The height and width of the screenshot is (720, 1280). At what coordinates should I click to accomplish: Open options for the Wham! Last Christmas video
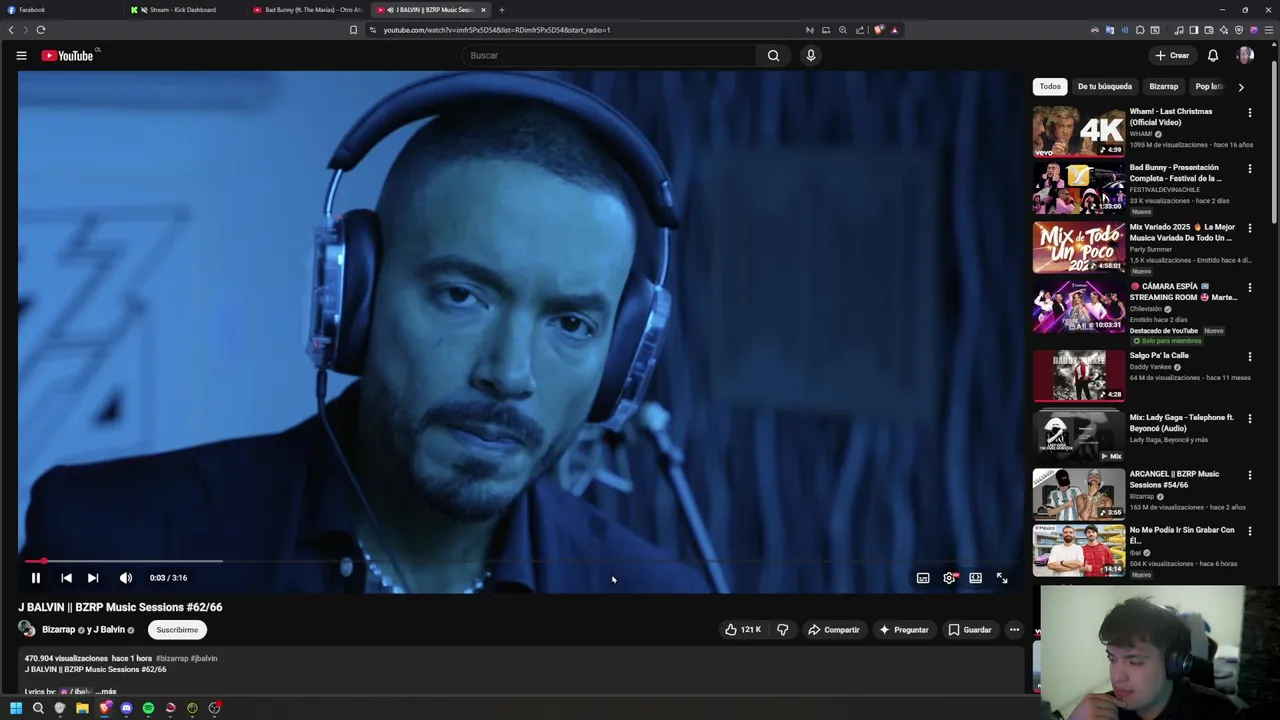point(1249,113)
